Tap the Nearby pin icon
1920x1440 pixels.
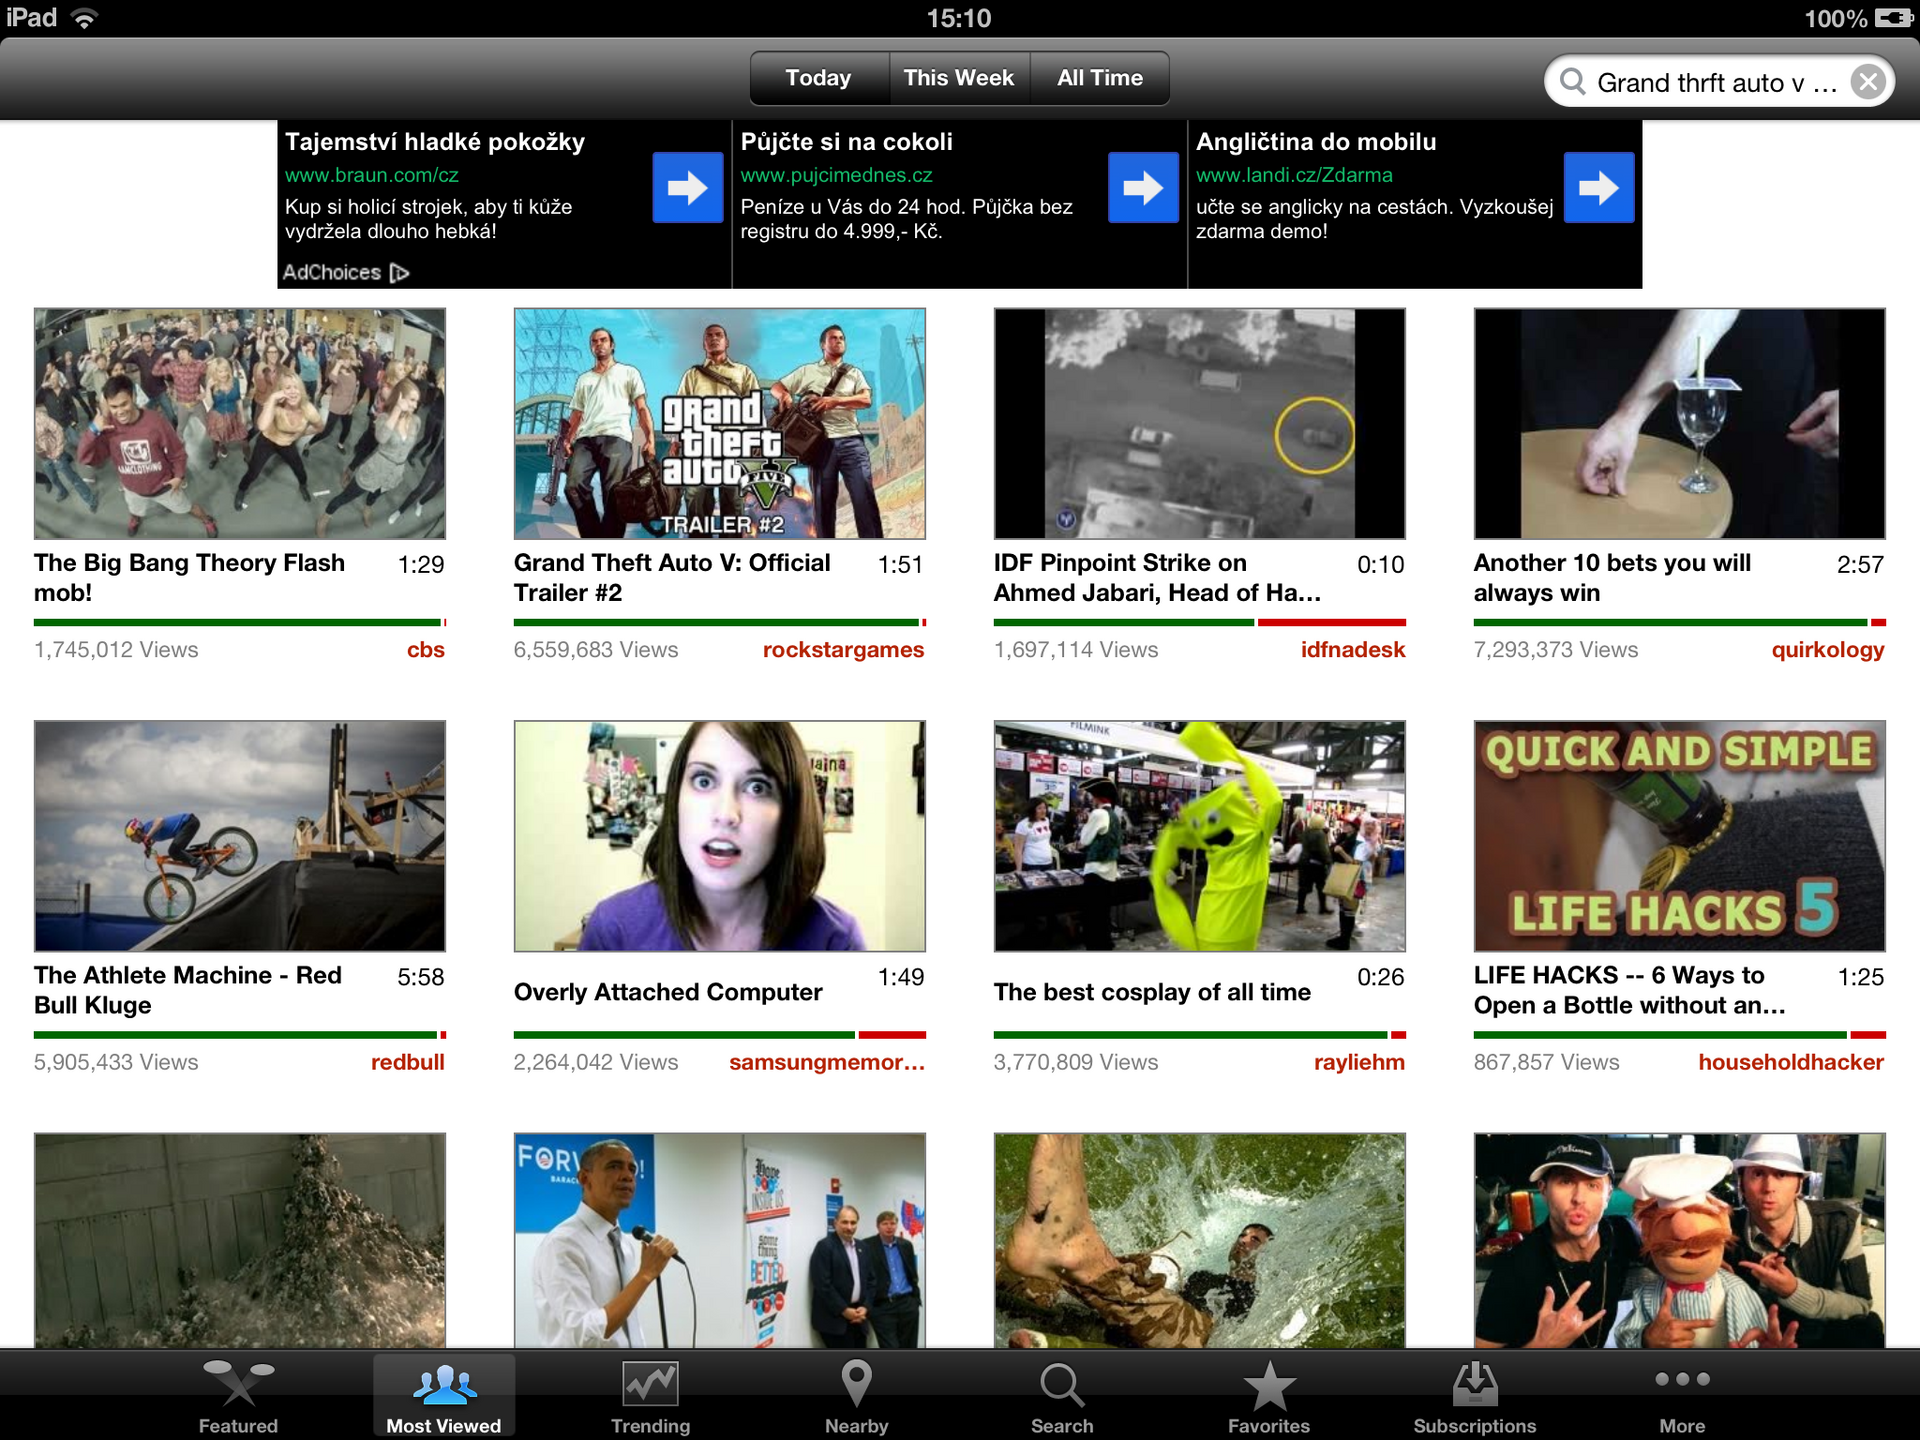point(856,1388)
